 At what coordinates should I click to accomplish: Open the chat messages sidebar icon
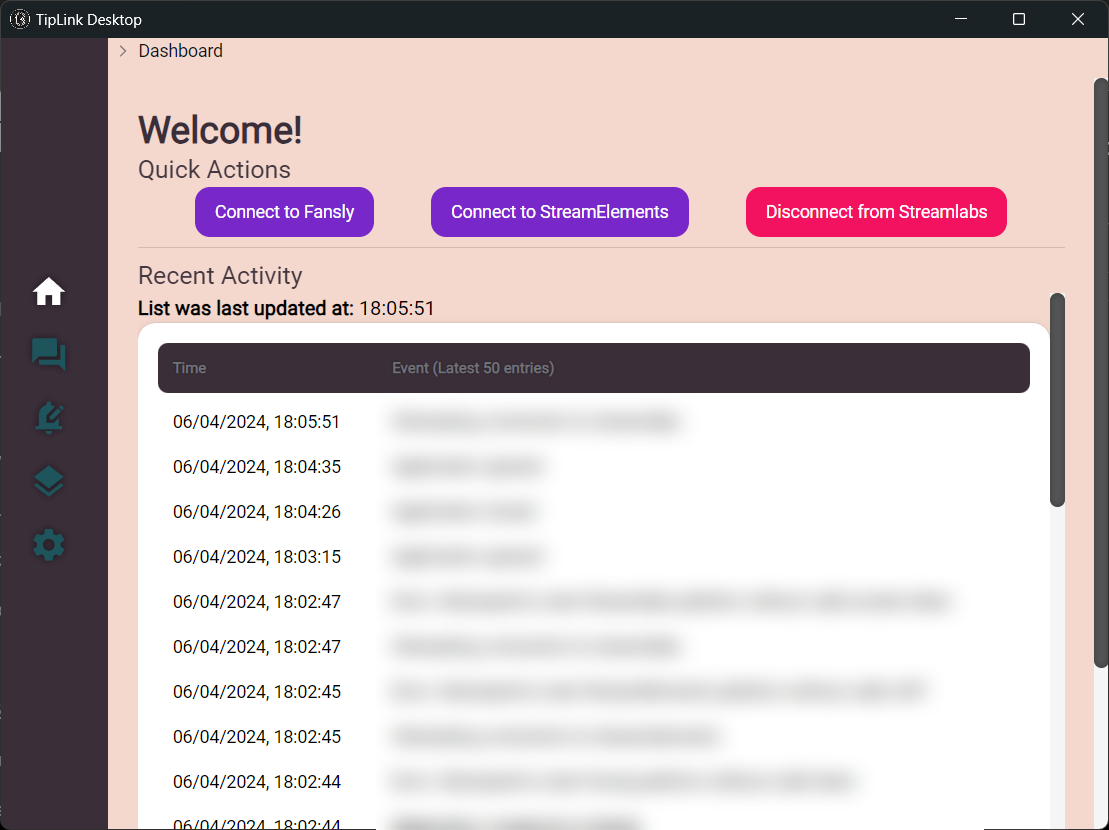coord(49,354)
